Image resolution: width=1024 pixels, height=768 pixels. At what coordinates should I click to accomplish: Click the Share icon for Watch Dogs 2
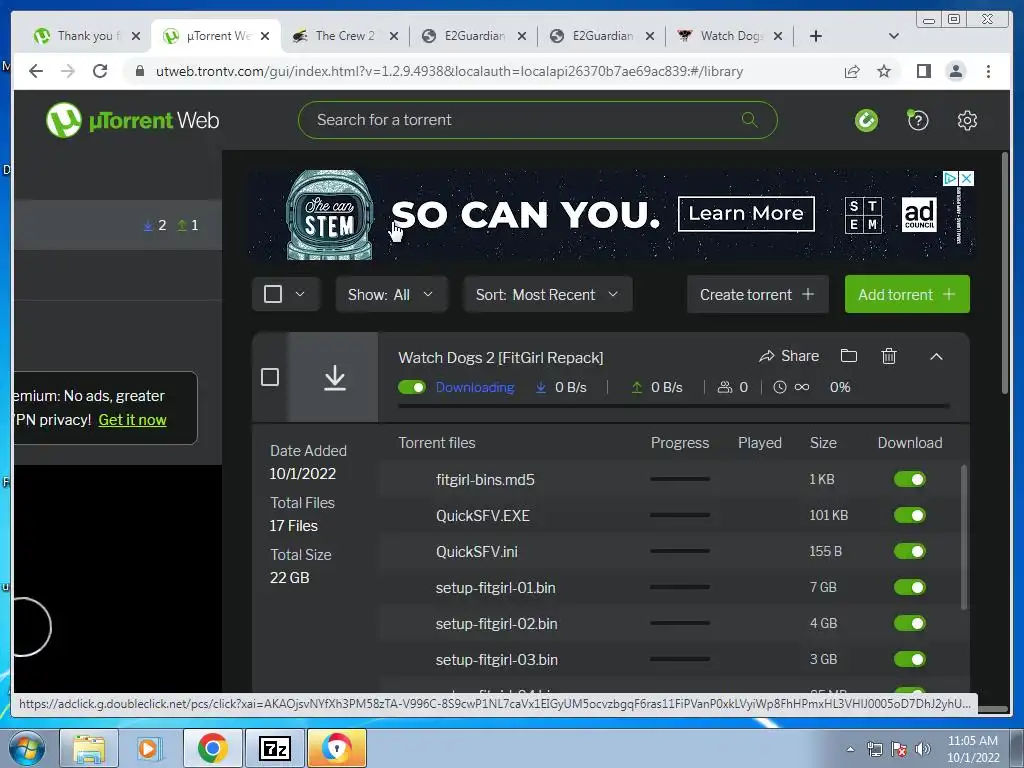click(789, 356)
